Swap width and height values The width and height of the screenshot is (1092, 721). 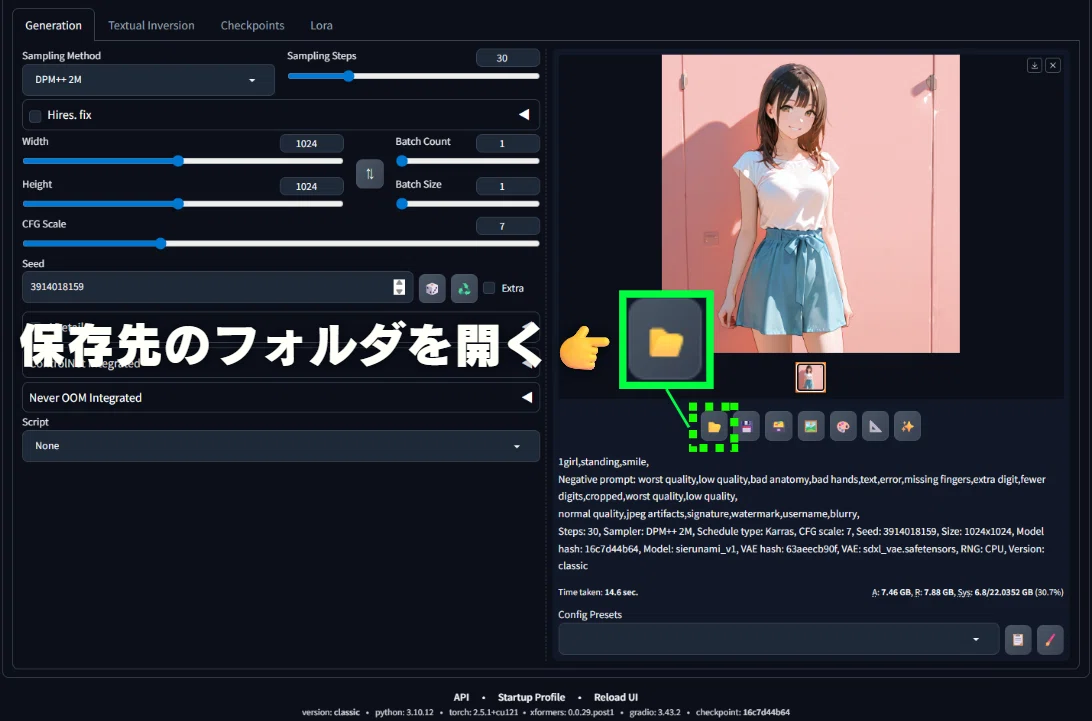point(370,174)
